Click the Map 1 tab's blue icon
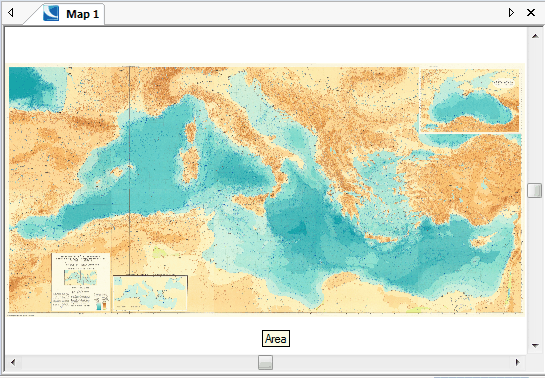The image size is (545, 378). pos(51,14)
